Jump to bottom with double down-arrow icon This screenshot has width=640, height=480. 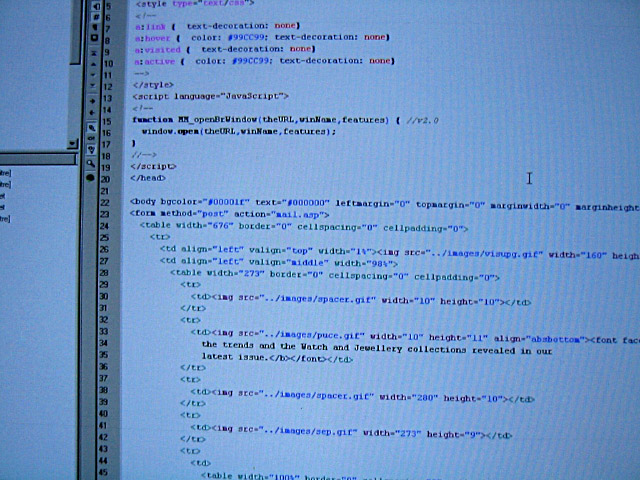[x=93, y=86]
